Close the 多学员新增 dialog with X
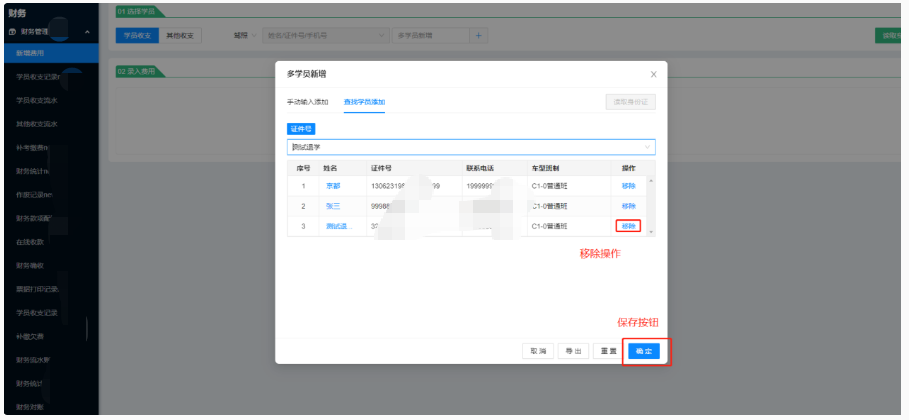 (x=653, y=74)
